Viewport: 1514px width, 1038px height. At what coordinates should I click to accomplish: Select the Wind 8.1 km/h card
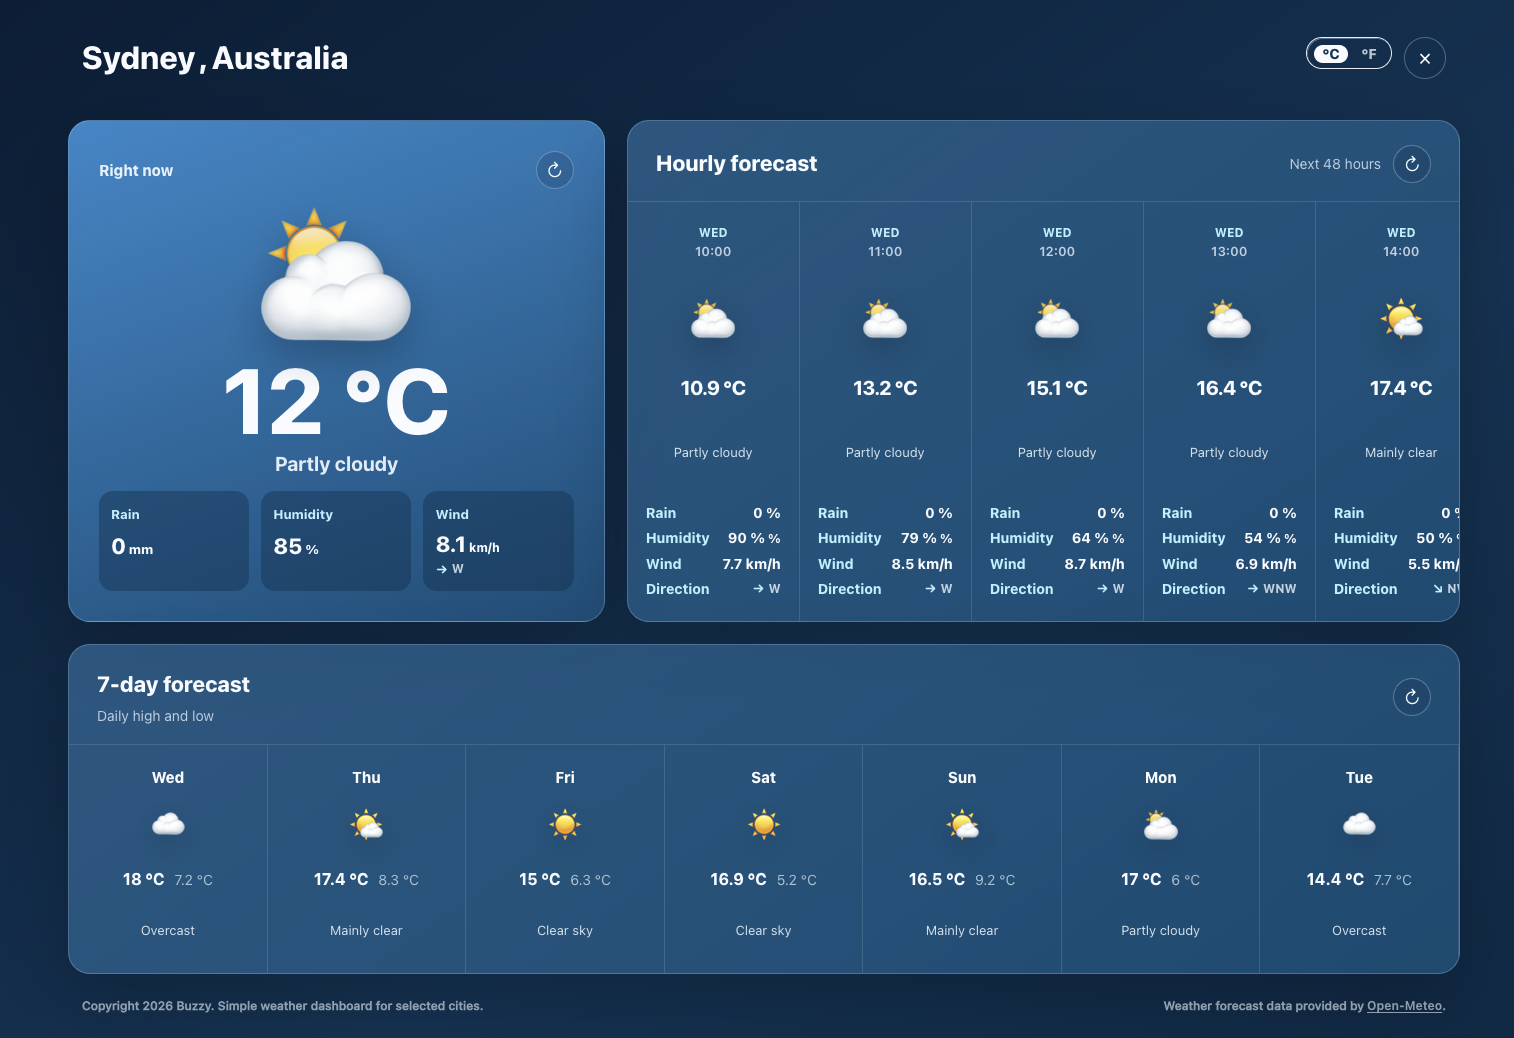(498, 541)
